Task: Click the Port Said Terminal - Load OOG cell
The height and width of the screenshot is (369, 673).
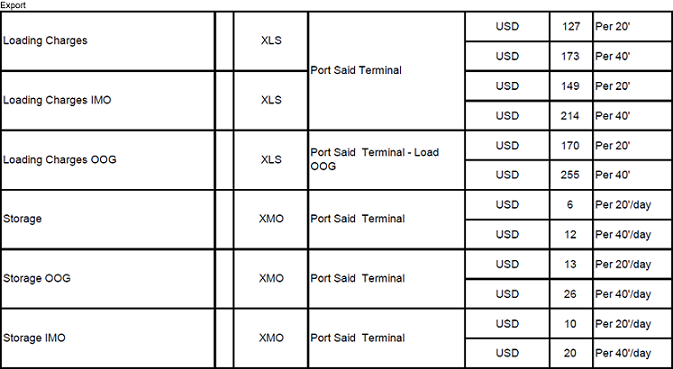Action: (x=386, y=160)
